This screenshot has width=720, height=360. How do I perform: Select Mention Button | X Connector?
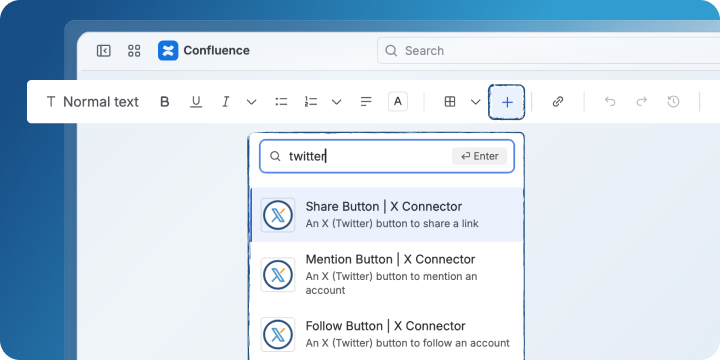[x=387, y=275]
